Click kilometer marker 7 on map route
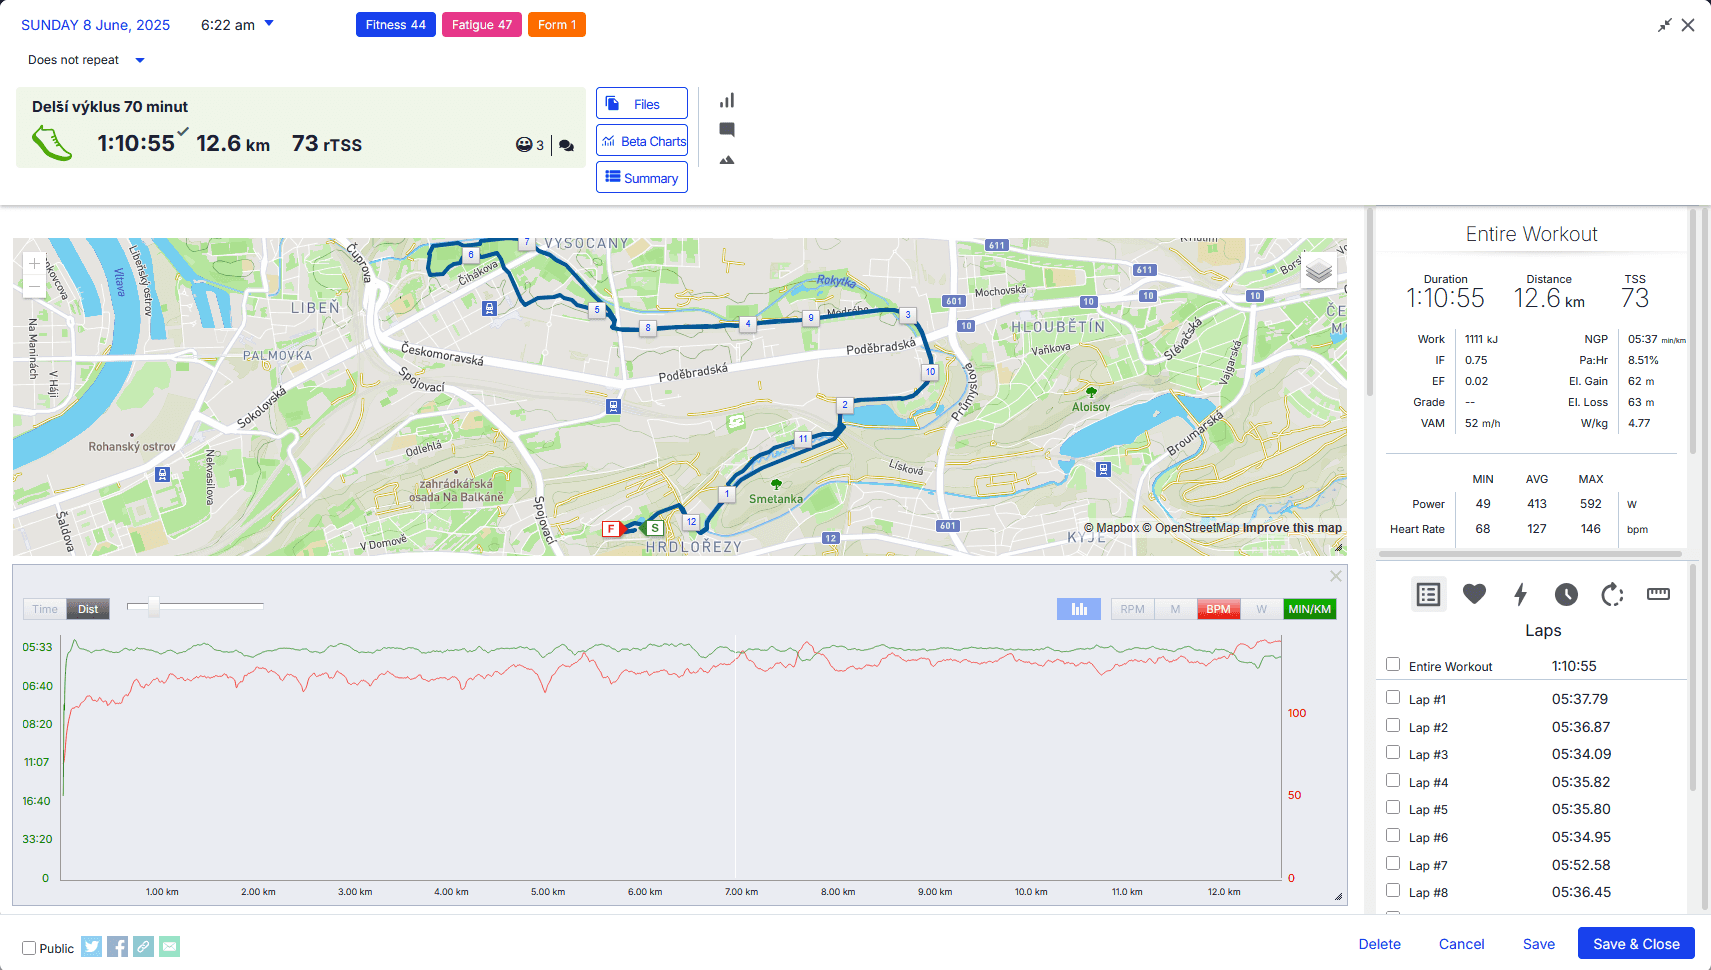 click(x=527, y=243)
